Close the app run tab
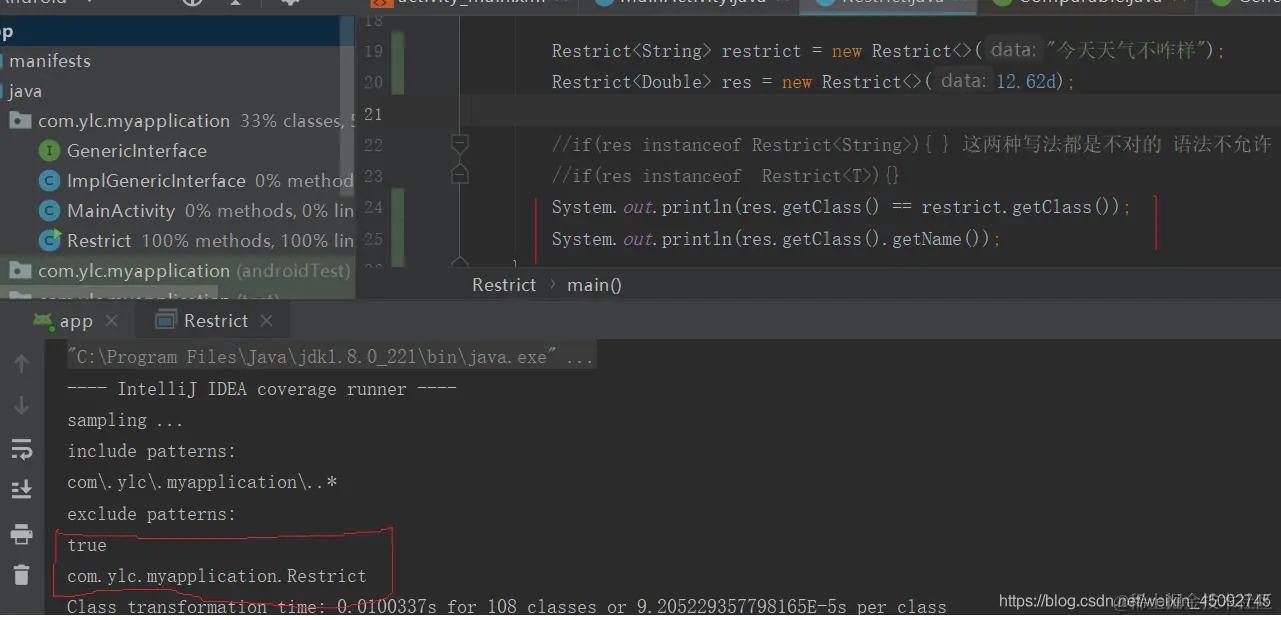This screenshot has width=1281, height=620. pyautogui.click(x=111, y=321)
